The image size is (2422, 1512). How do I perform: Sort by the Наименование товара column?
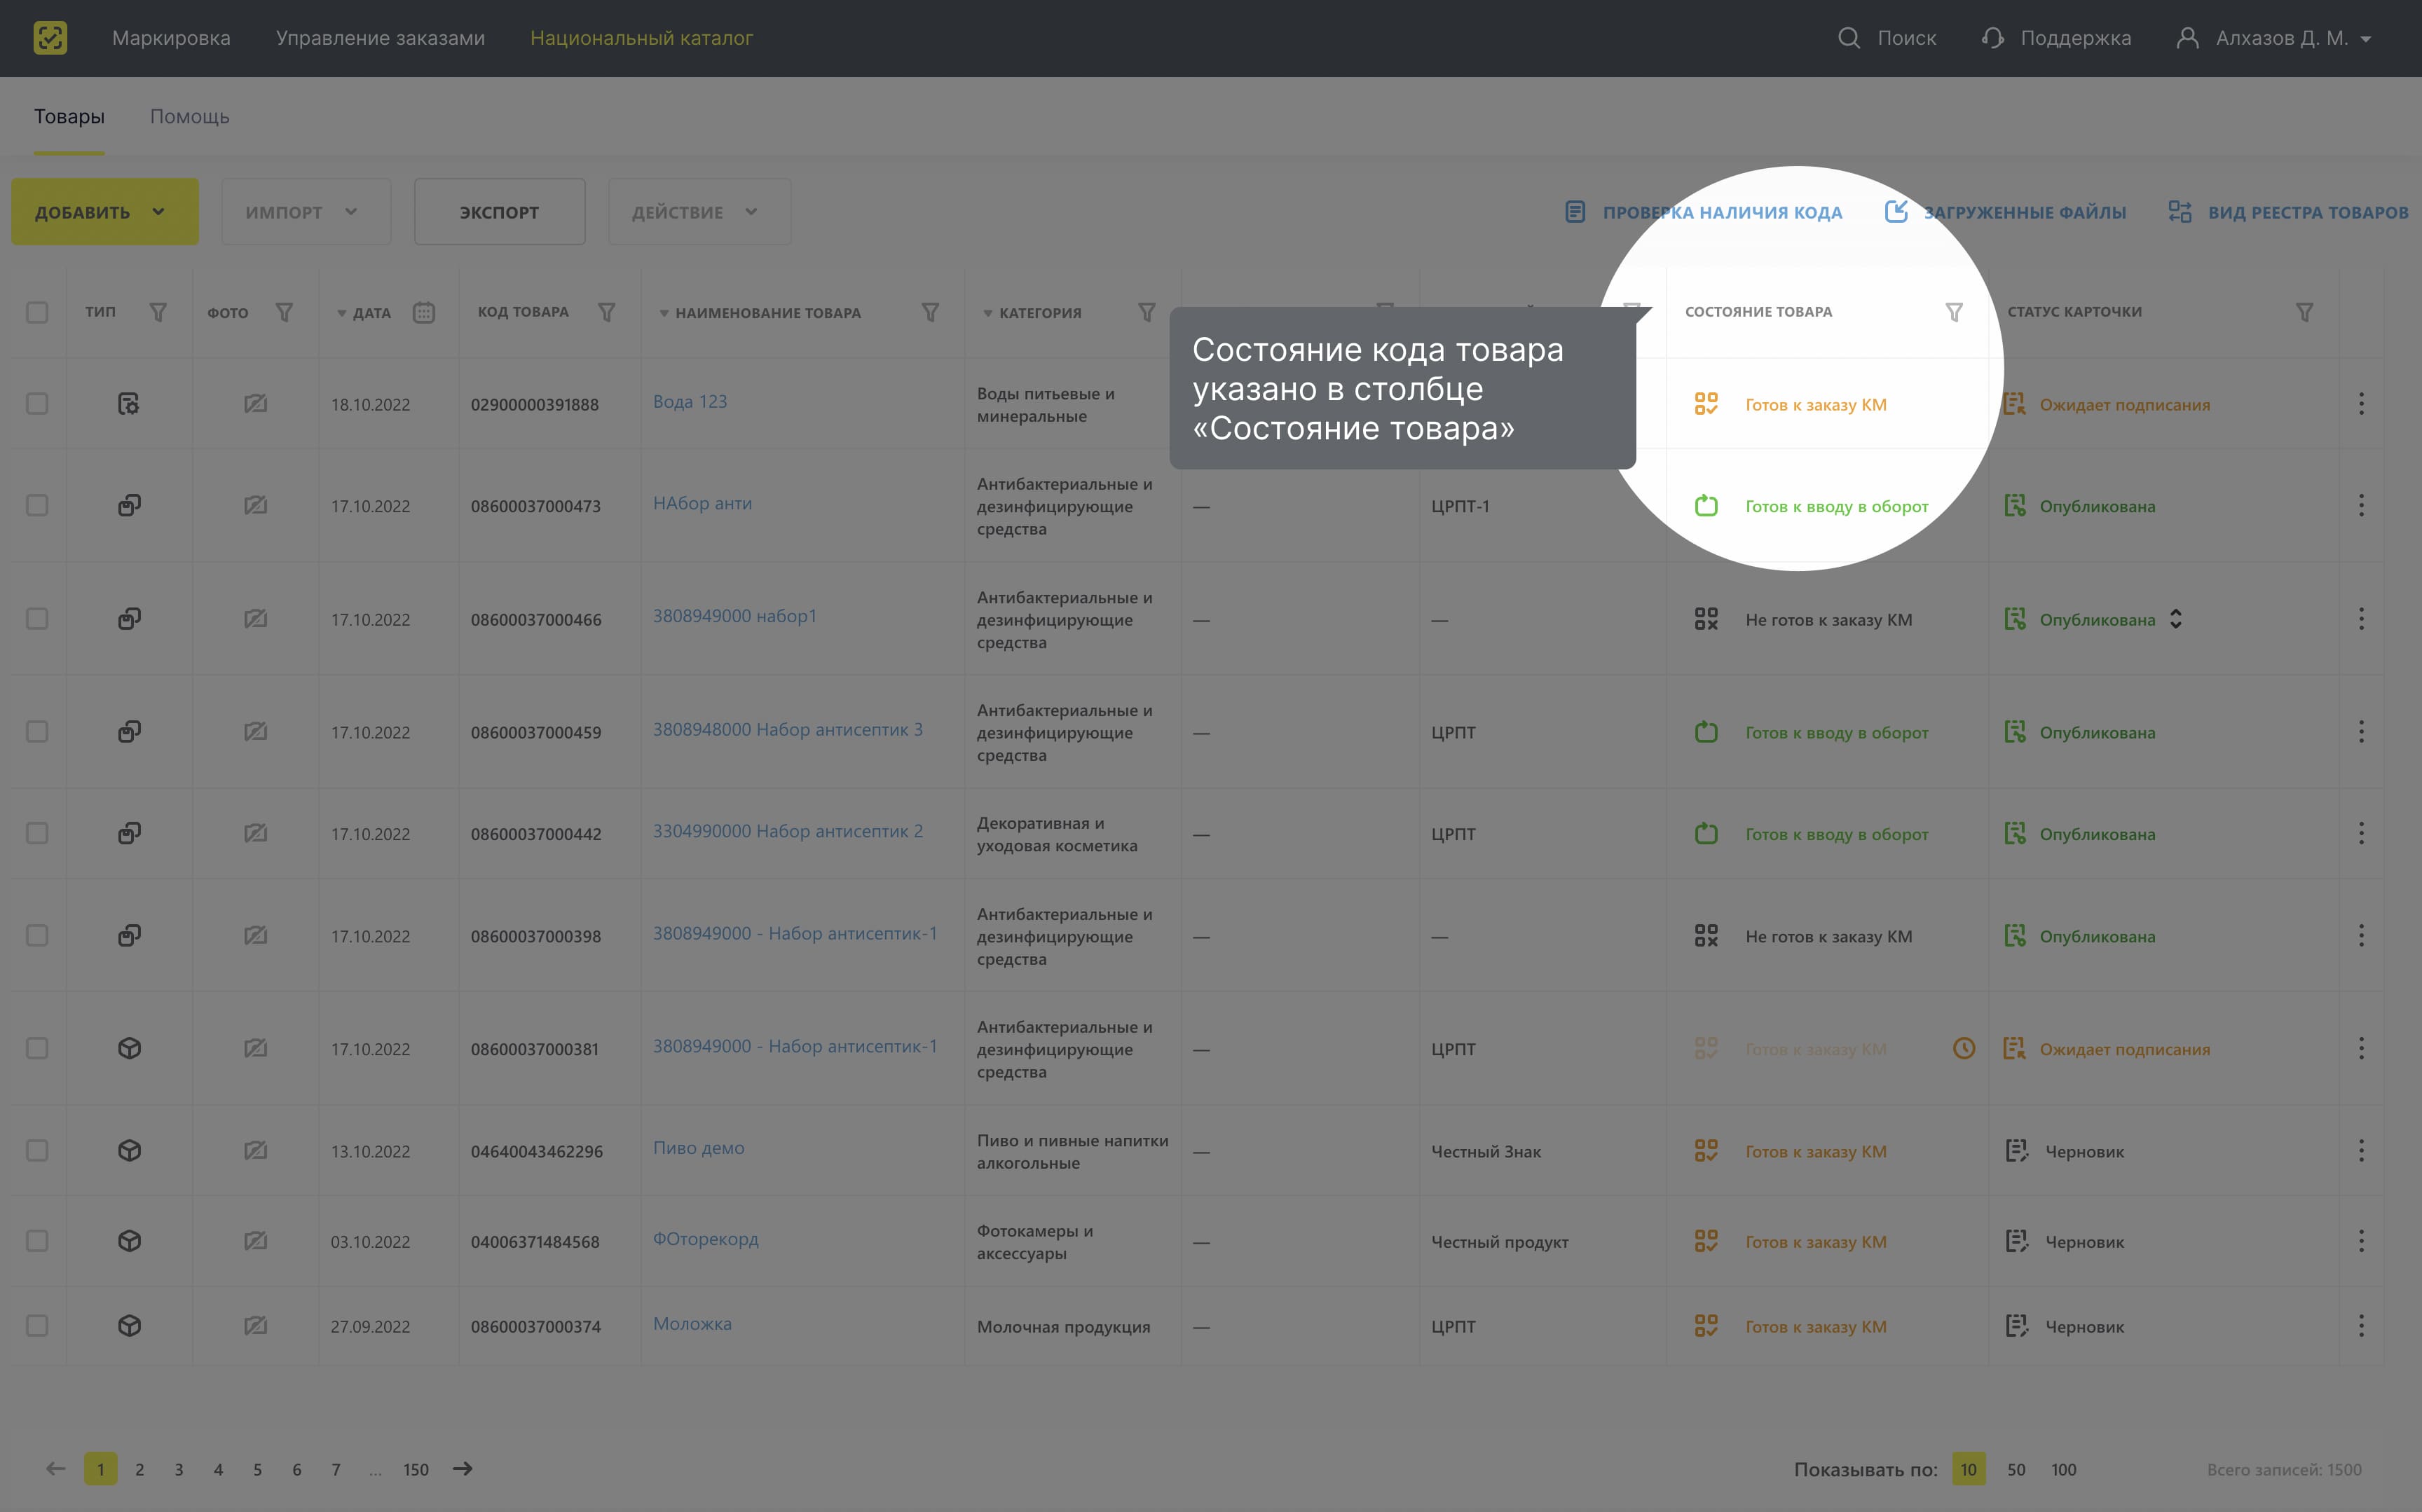(760, 313)
